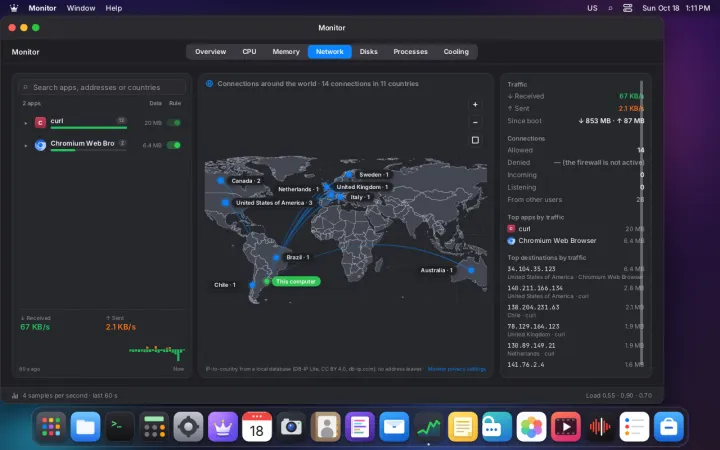Select the Sweden · 1 map label
Screen dimensions: 720x450
[x=374, y=174]
